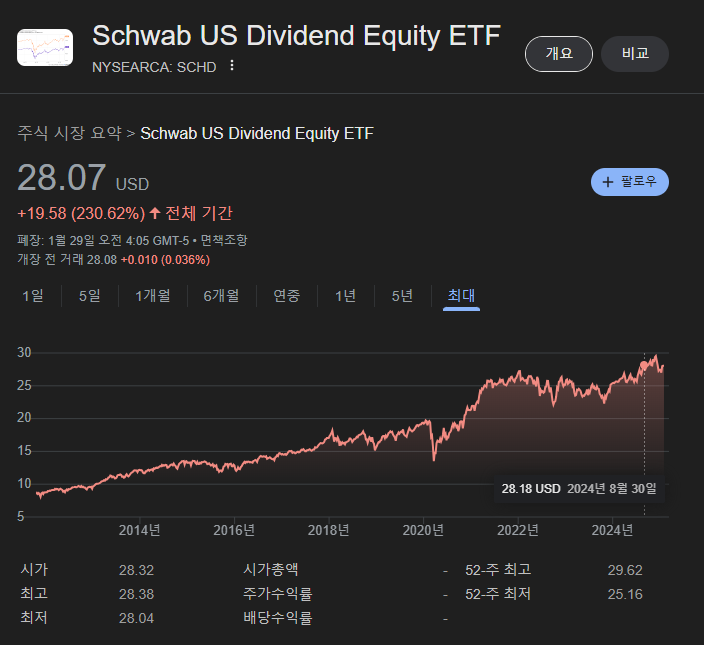Switch chart range to 1개월
The image size is (704, 645).
coord(153,296)
